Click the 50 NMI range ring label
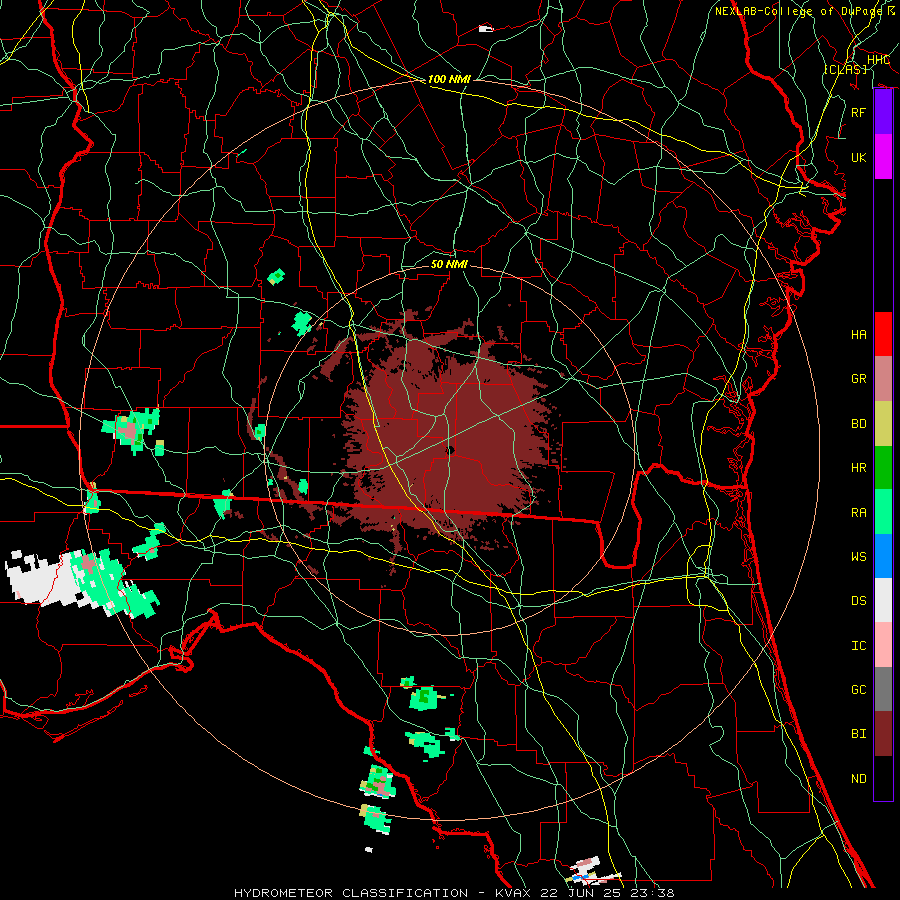The height and width of the screenshot is (900, 900). [x=449, y=264]
